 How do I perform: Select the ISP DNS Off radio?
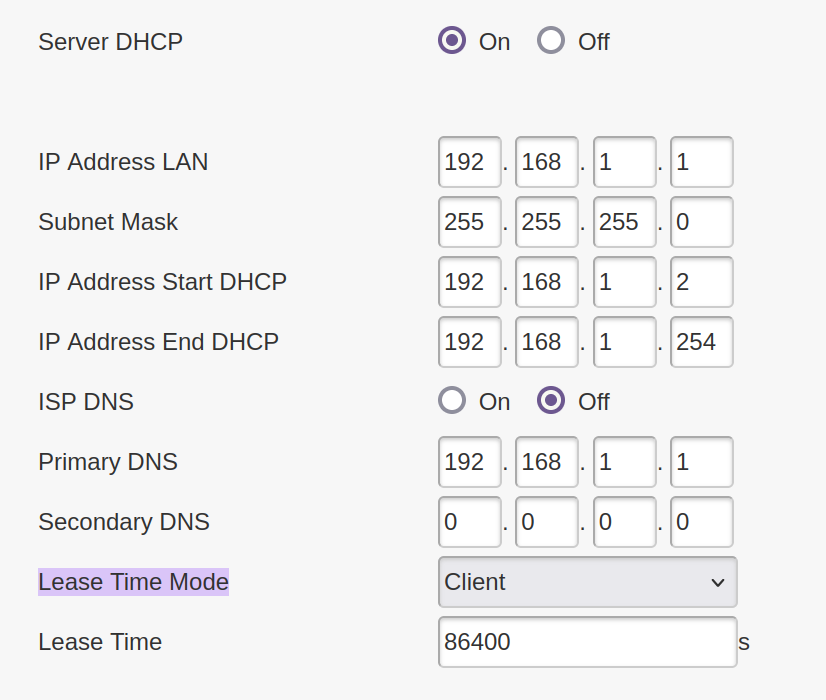click(551, 401)
